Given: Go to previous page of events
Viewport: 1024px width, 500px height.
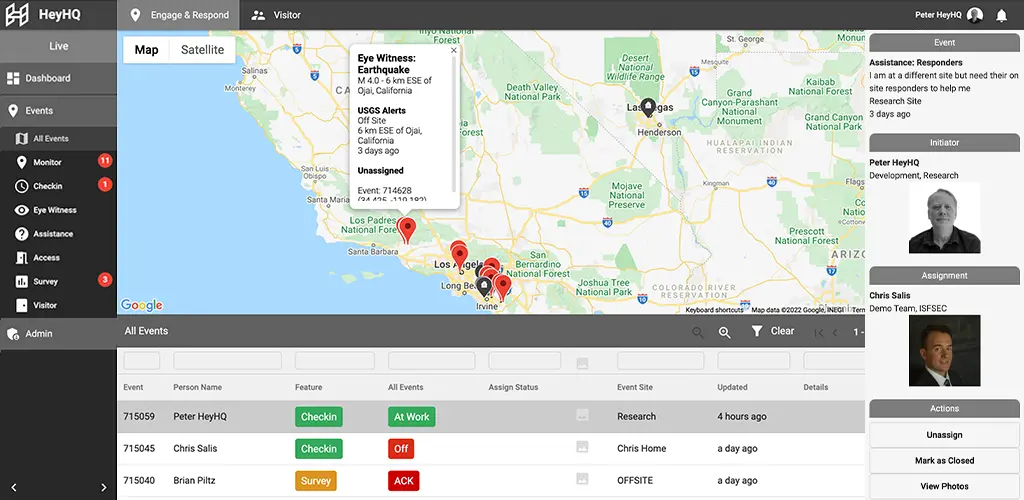Looking at the screenshot, I should point(835,333).
